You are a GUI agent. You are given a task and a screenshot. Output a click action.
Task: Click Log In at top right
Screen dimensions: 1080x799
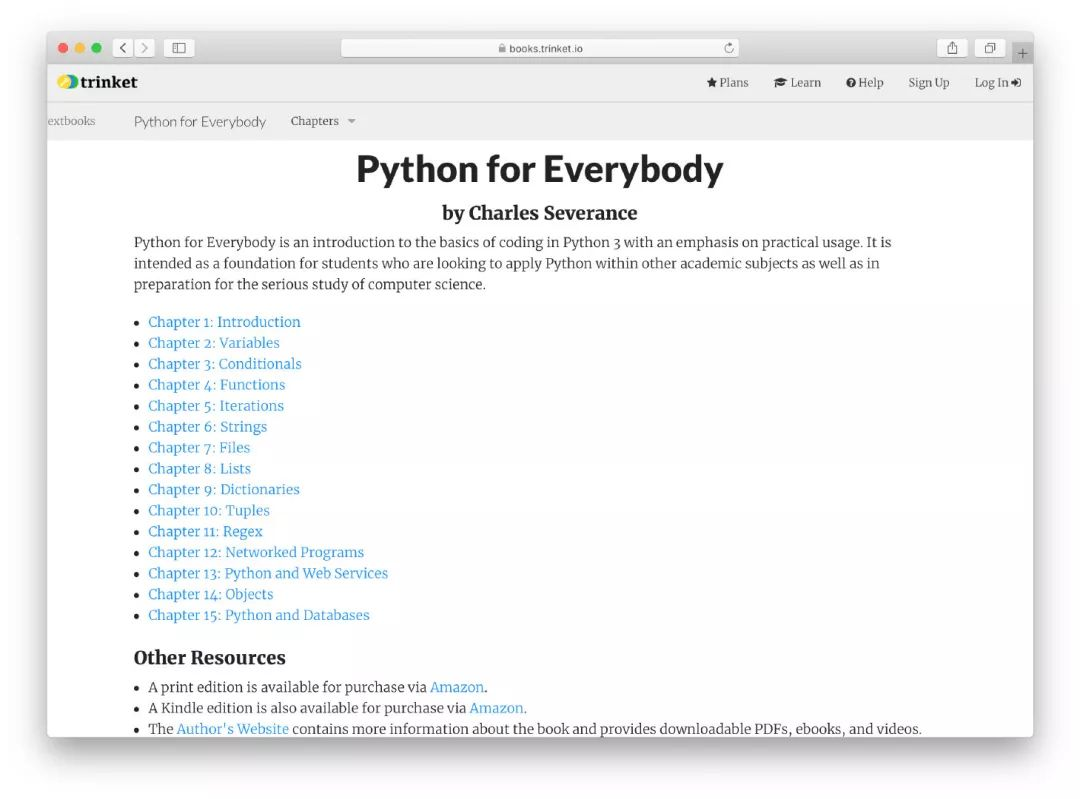pos(997,83)
